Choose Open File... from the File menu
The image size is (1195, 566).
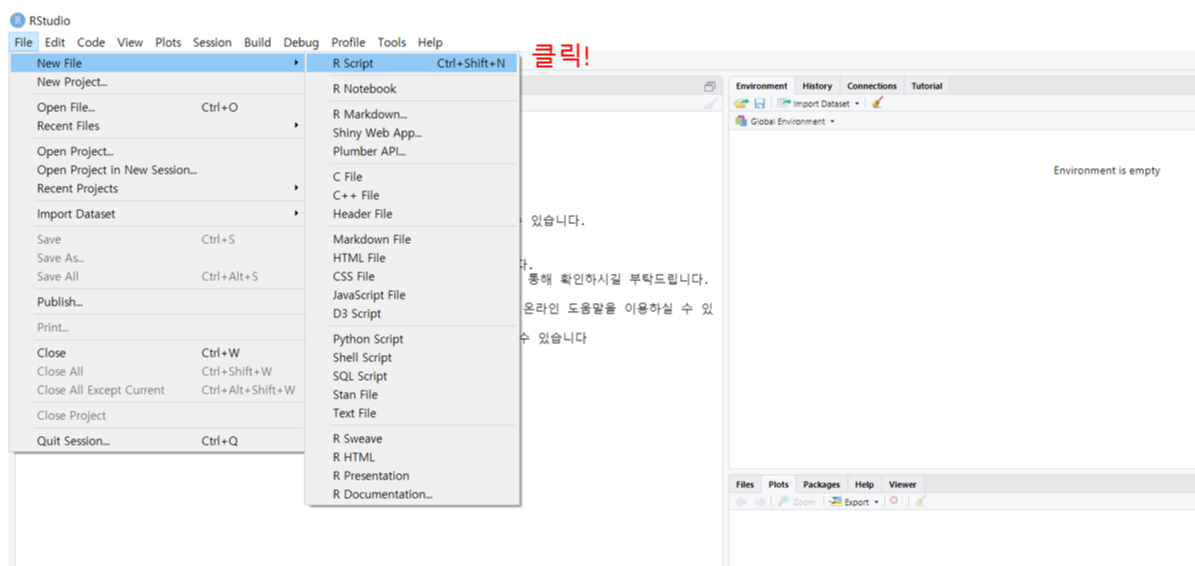tap(158, 107)
